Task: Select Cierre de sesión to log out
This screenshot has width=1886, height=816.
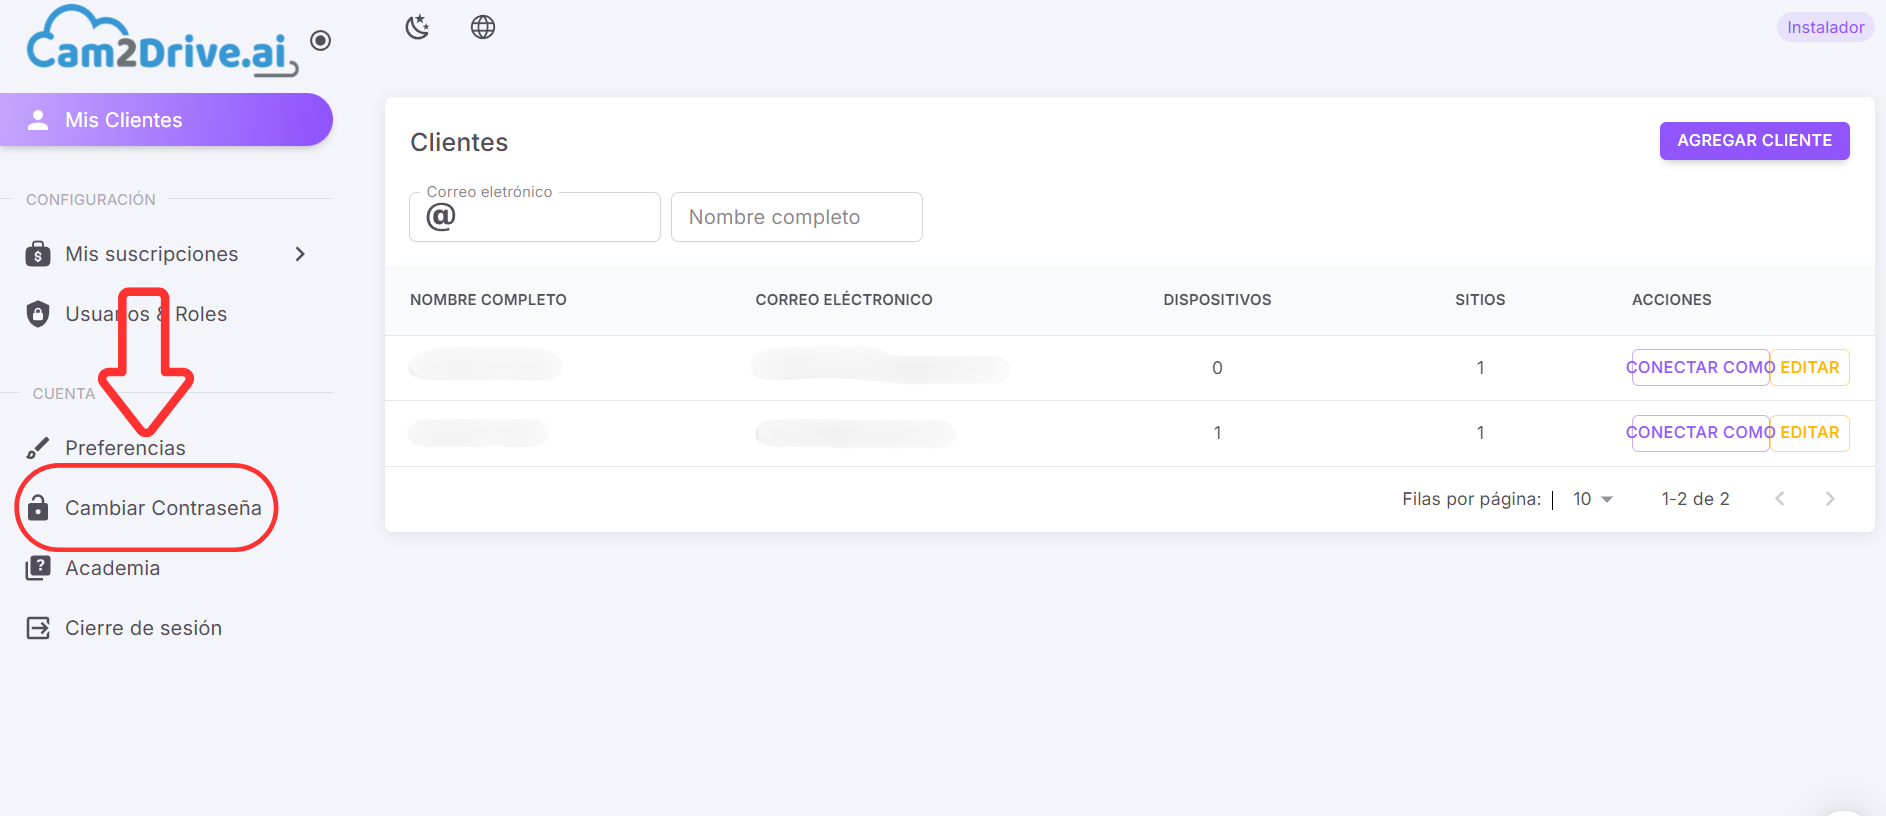Action: click(166, 628)
